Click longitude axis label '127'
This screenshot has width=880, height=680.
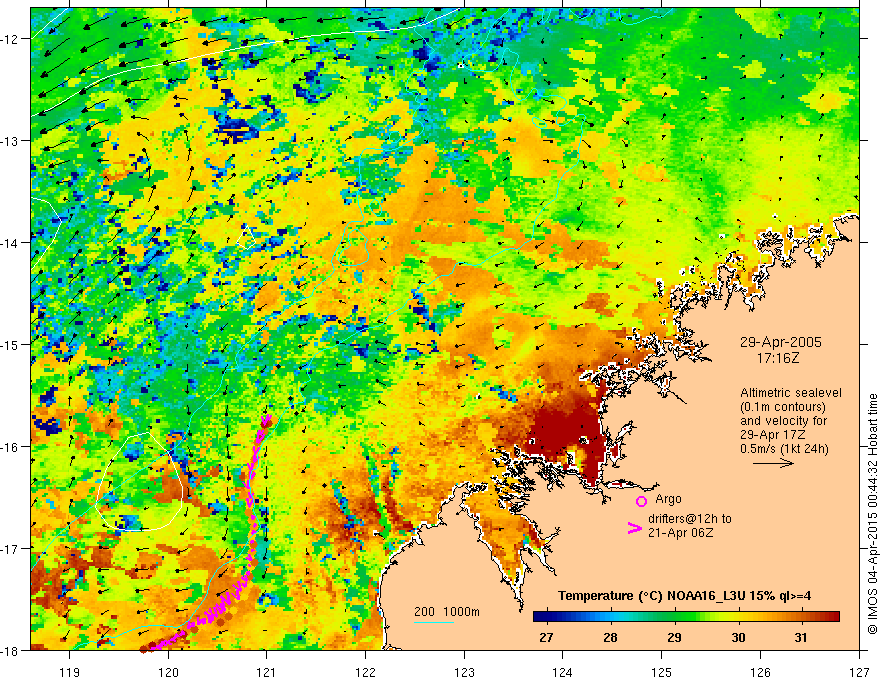pyautogui.click(x=859, y=672)
